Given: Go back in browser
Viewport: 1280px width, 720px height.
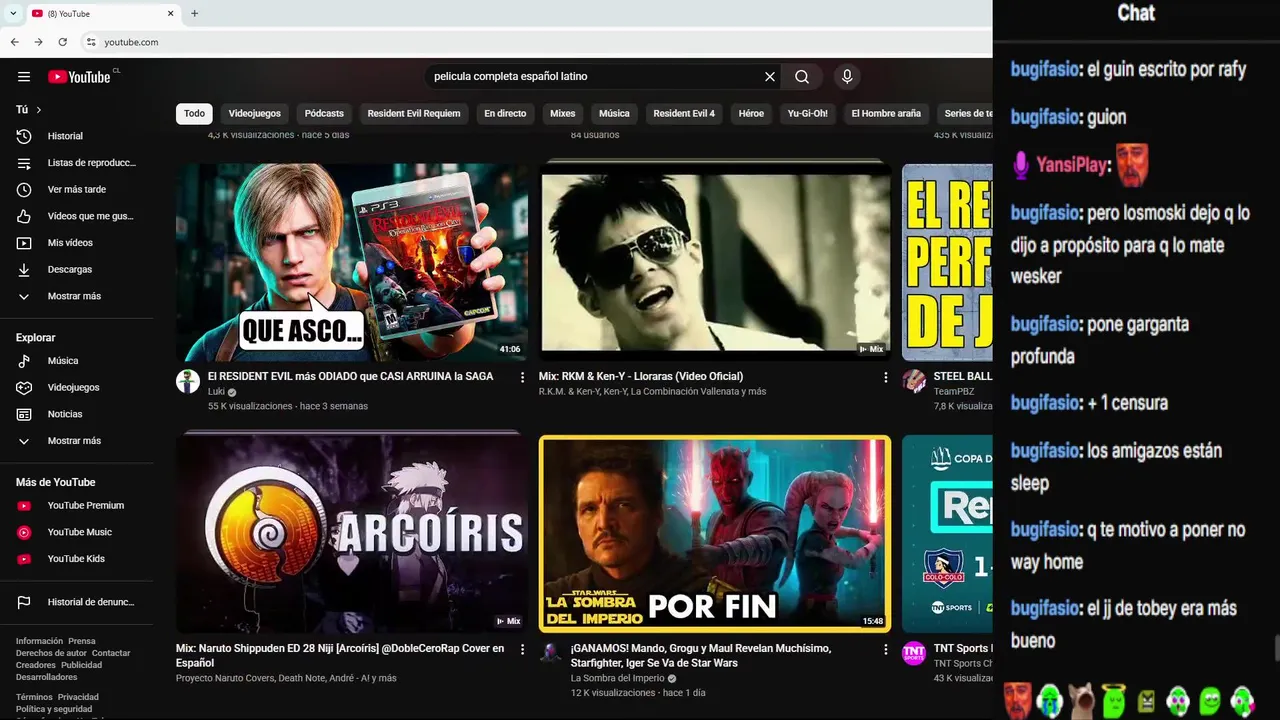Looking at the screenshot, I should (14, 42).
